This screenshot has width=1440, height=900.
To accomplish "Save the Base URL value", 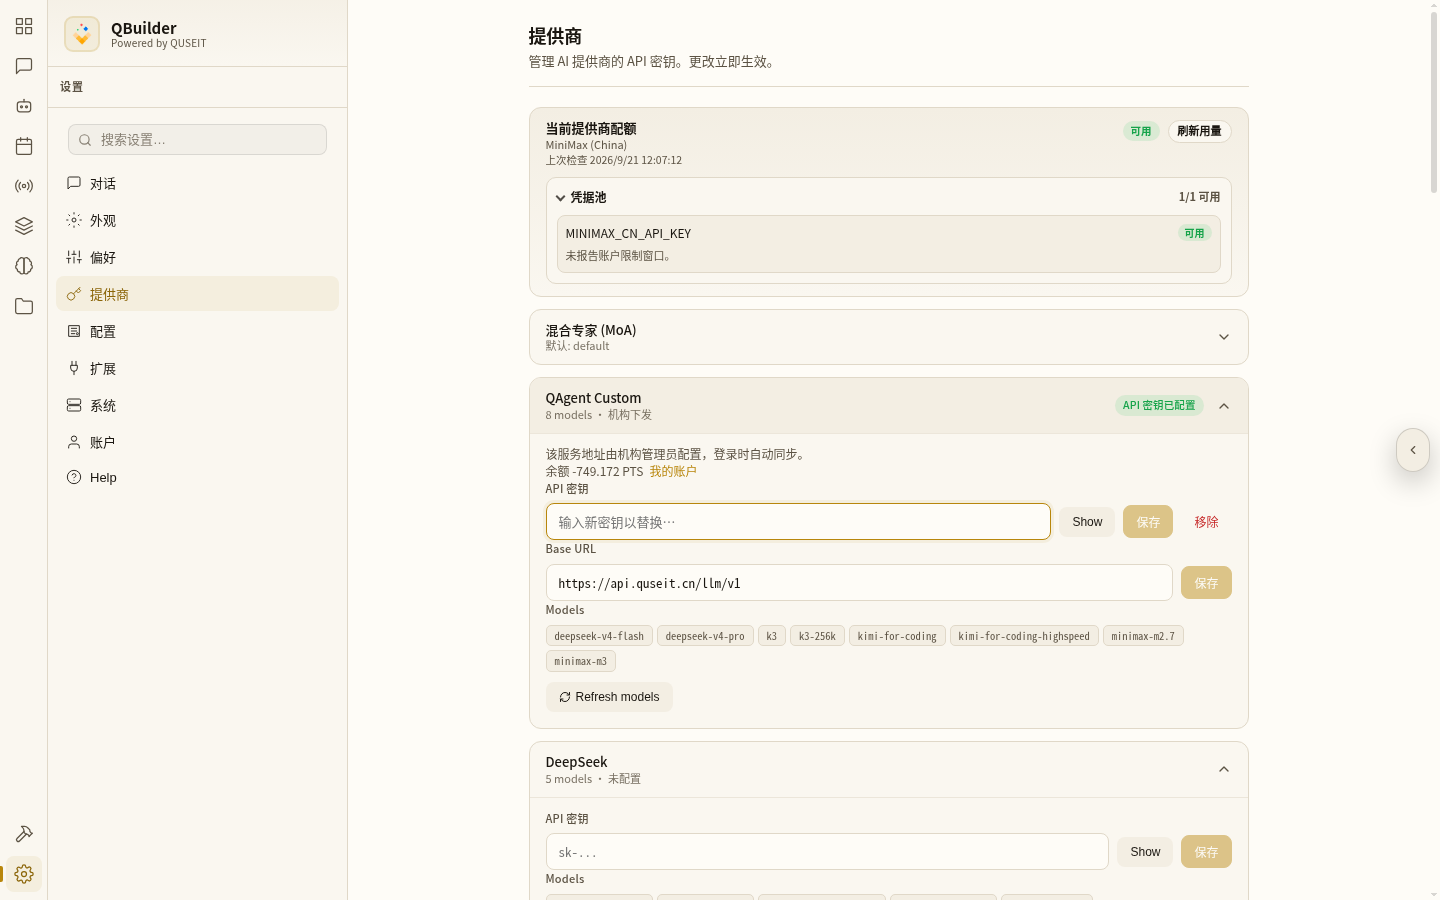I will coord(1206,583).
